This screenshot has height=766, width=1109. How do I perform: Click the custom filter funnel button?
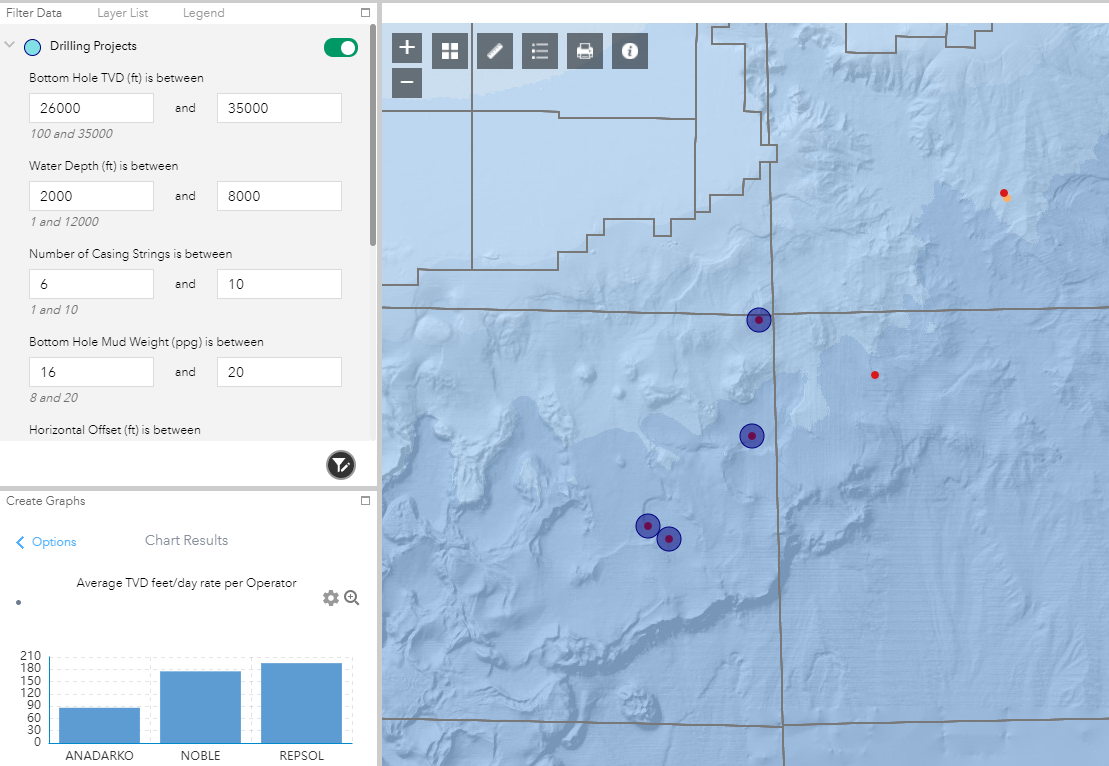point(341,464)
